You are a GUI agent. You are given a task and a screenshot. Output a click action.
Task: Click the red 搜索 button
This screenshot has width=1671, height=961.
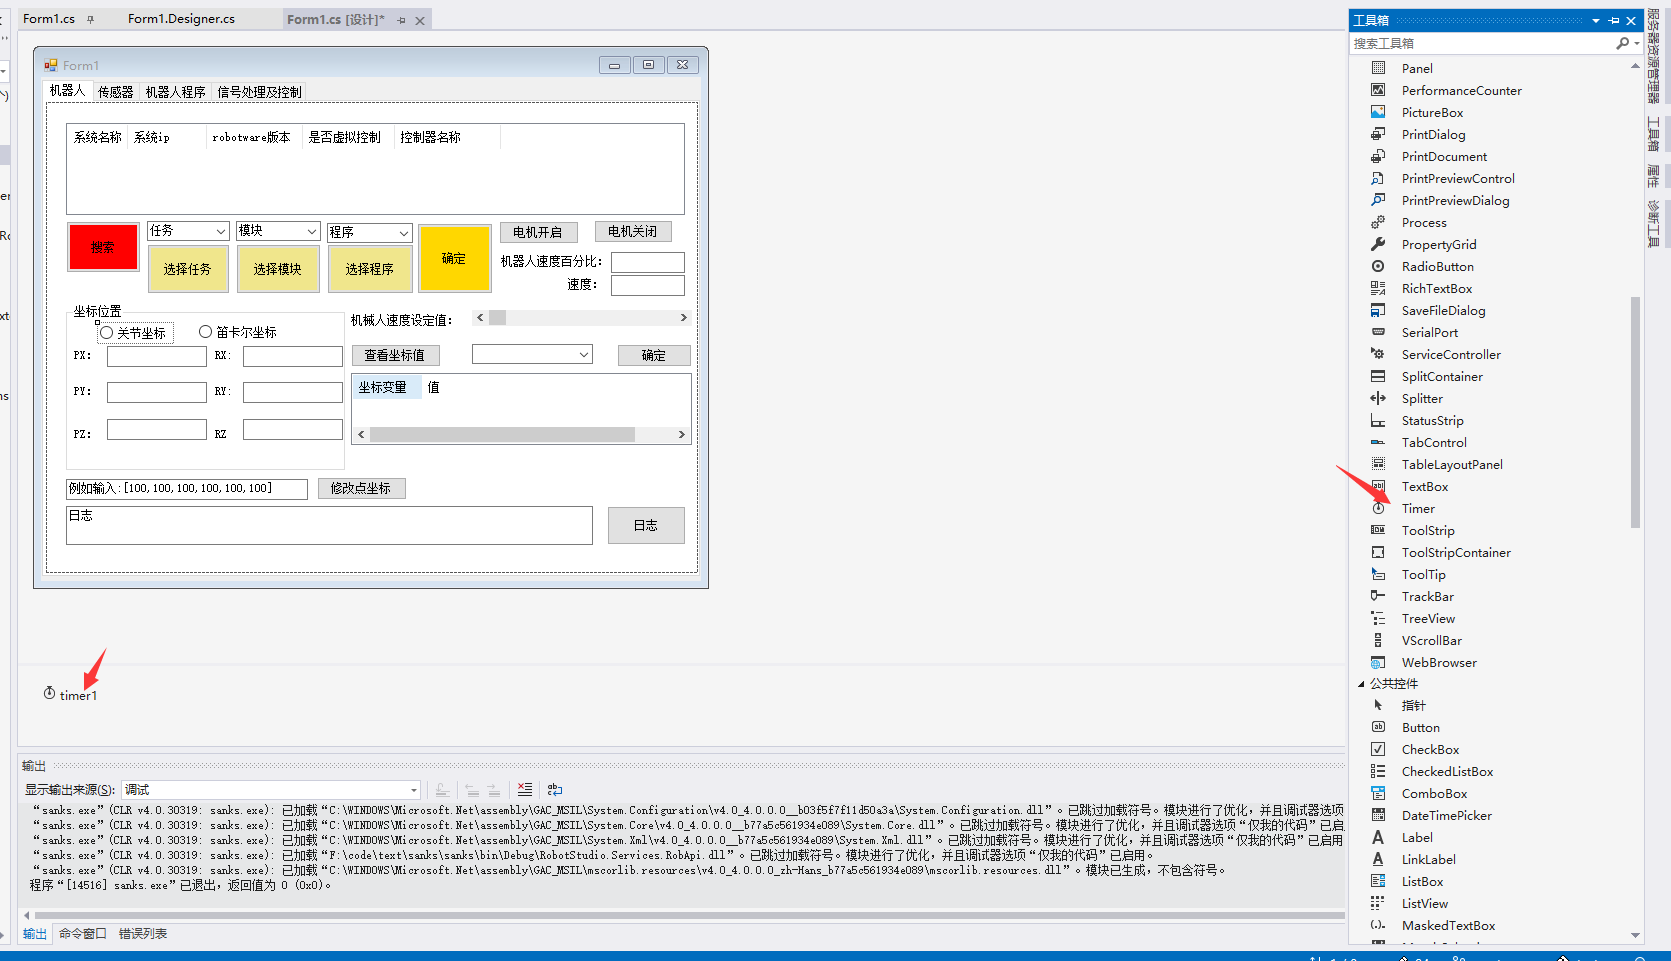tap(103, 247)
